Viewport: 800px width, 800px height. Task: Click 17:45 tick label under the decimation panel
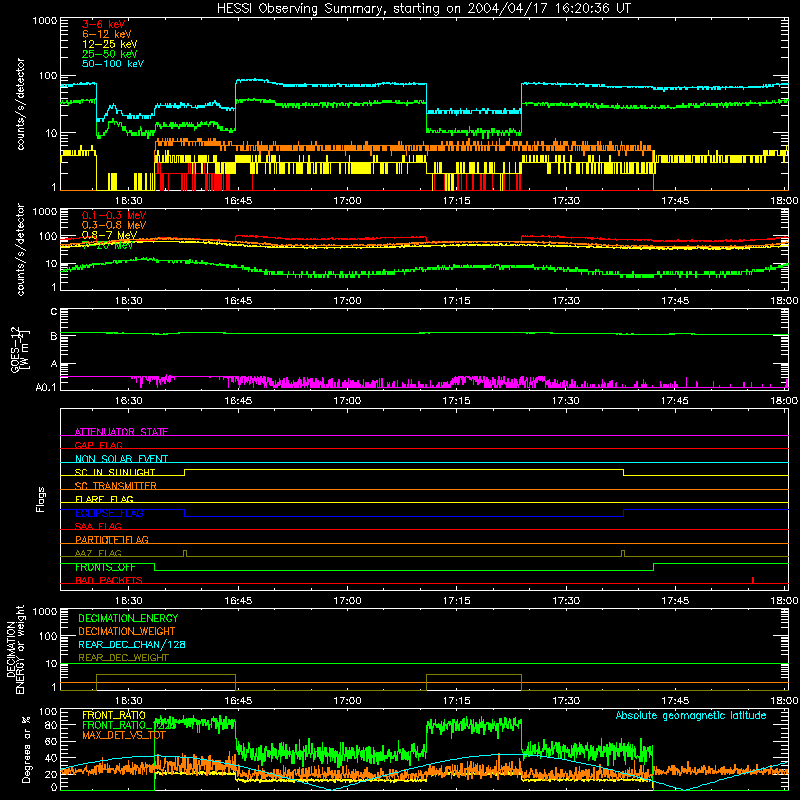coord(675,701)
